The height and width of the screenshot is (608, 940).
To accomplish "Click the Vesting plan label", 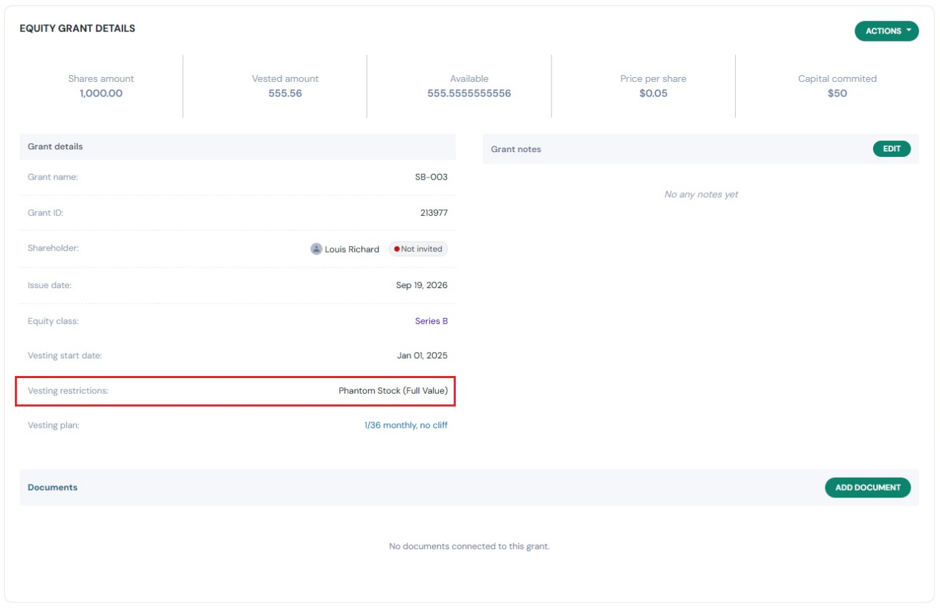I will tap(53, 425).
